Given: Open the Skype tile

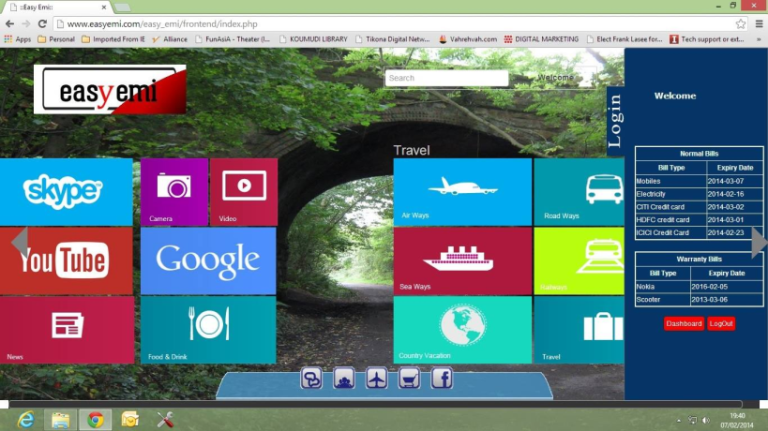Looking at the screenshot, I should [66, 192].
